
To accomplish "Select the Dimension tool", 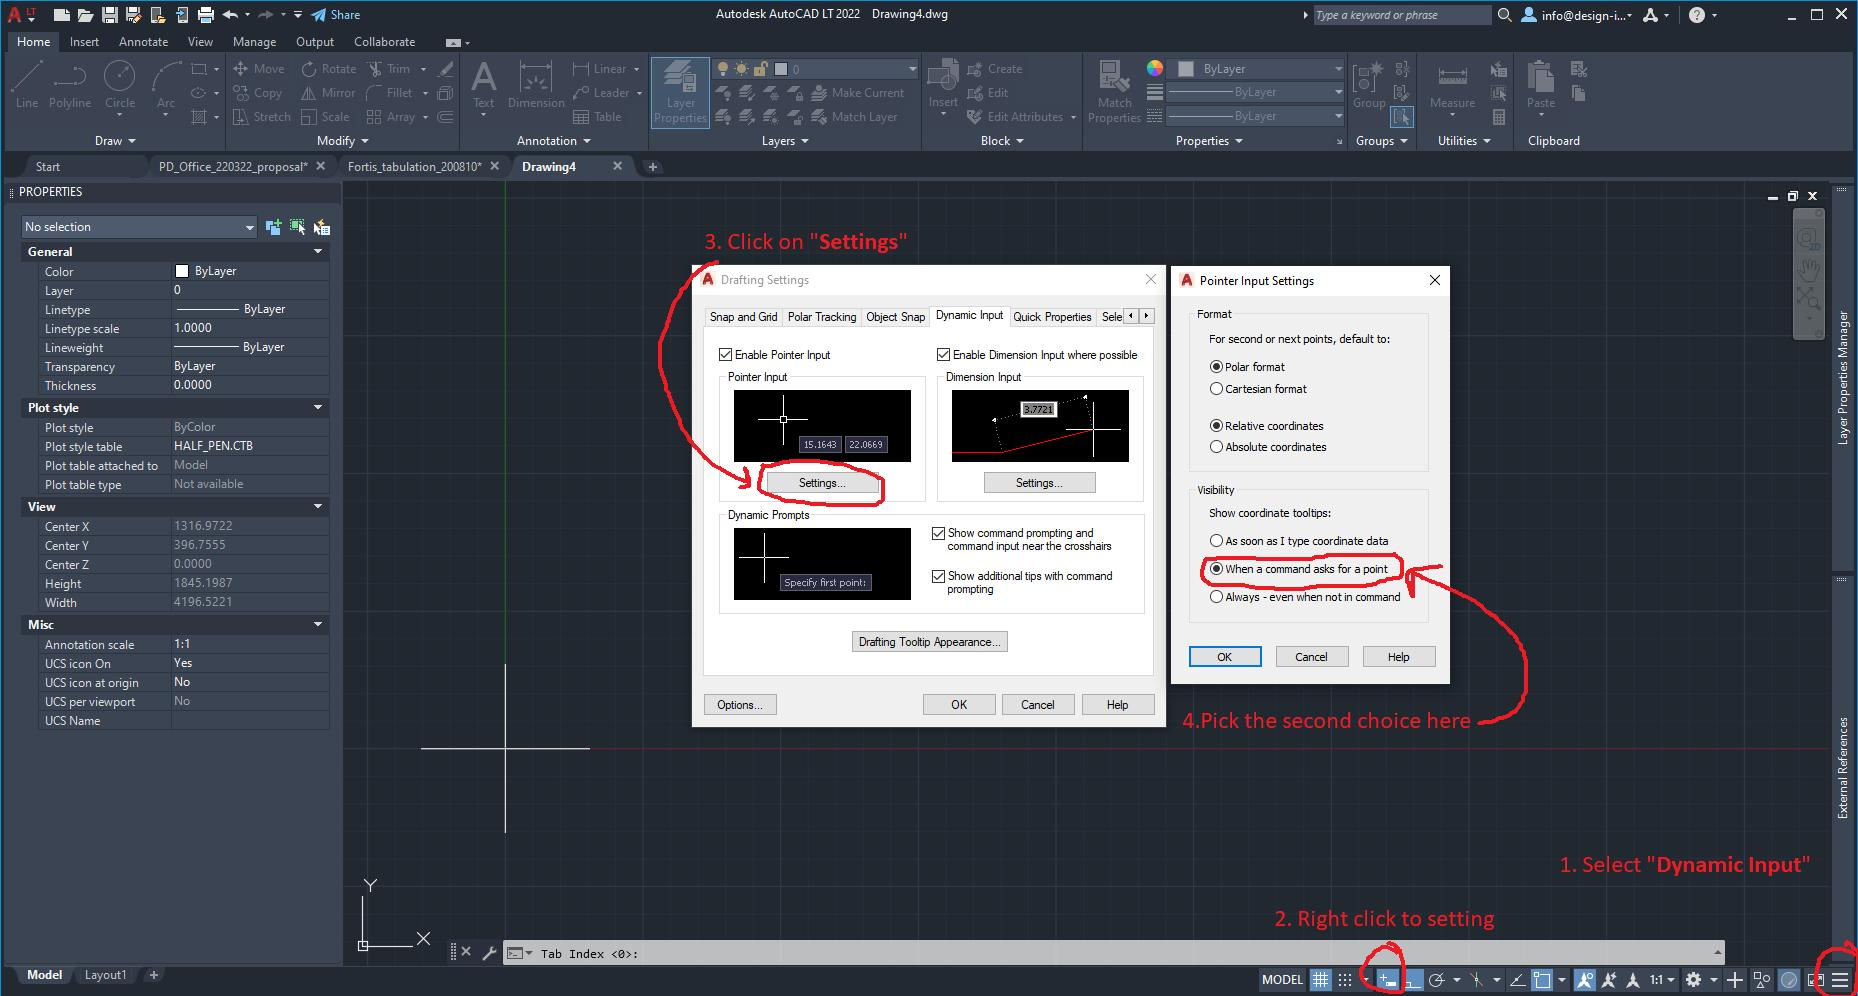I will point(536,84).
